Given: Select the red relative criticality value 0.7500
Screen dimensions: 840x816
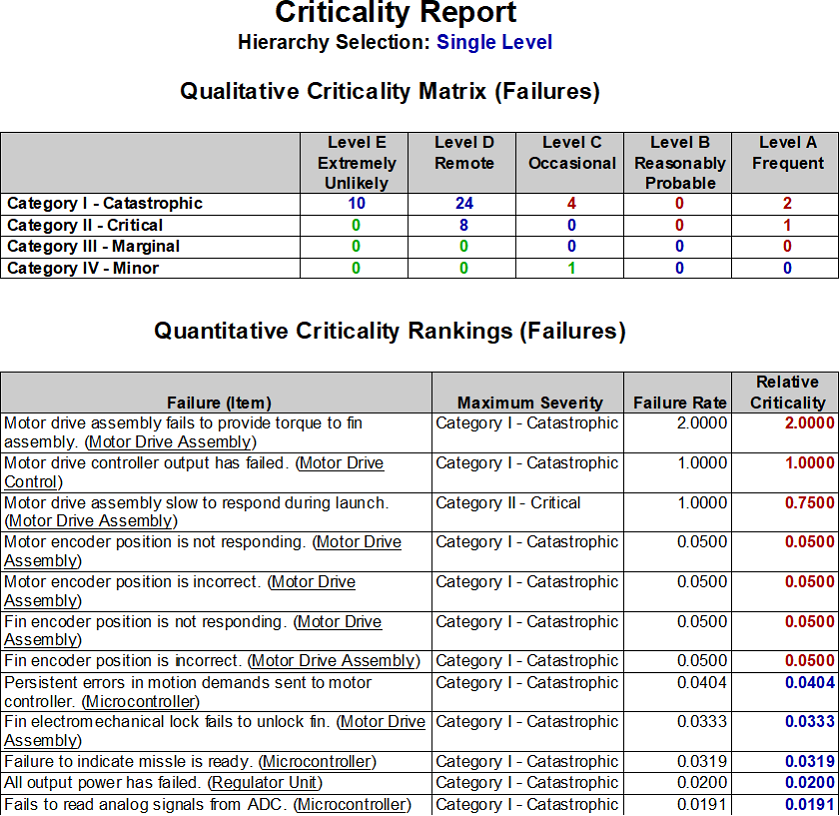Looking at the screenshot, I should tap(809, 503).
